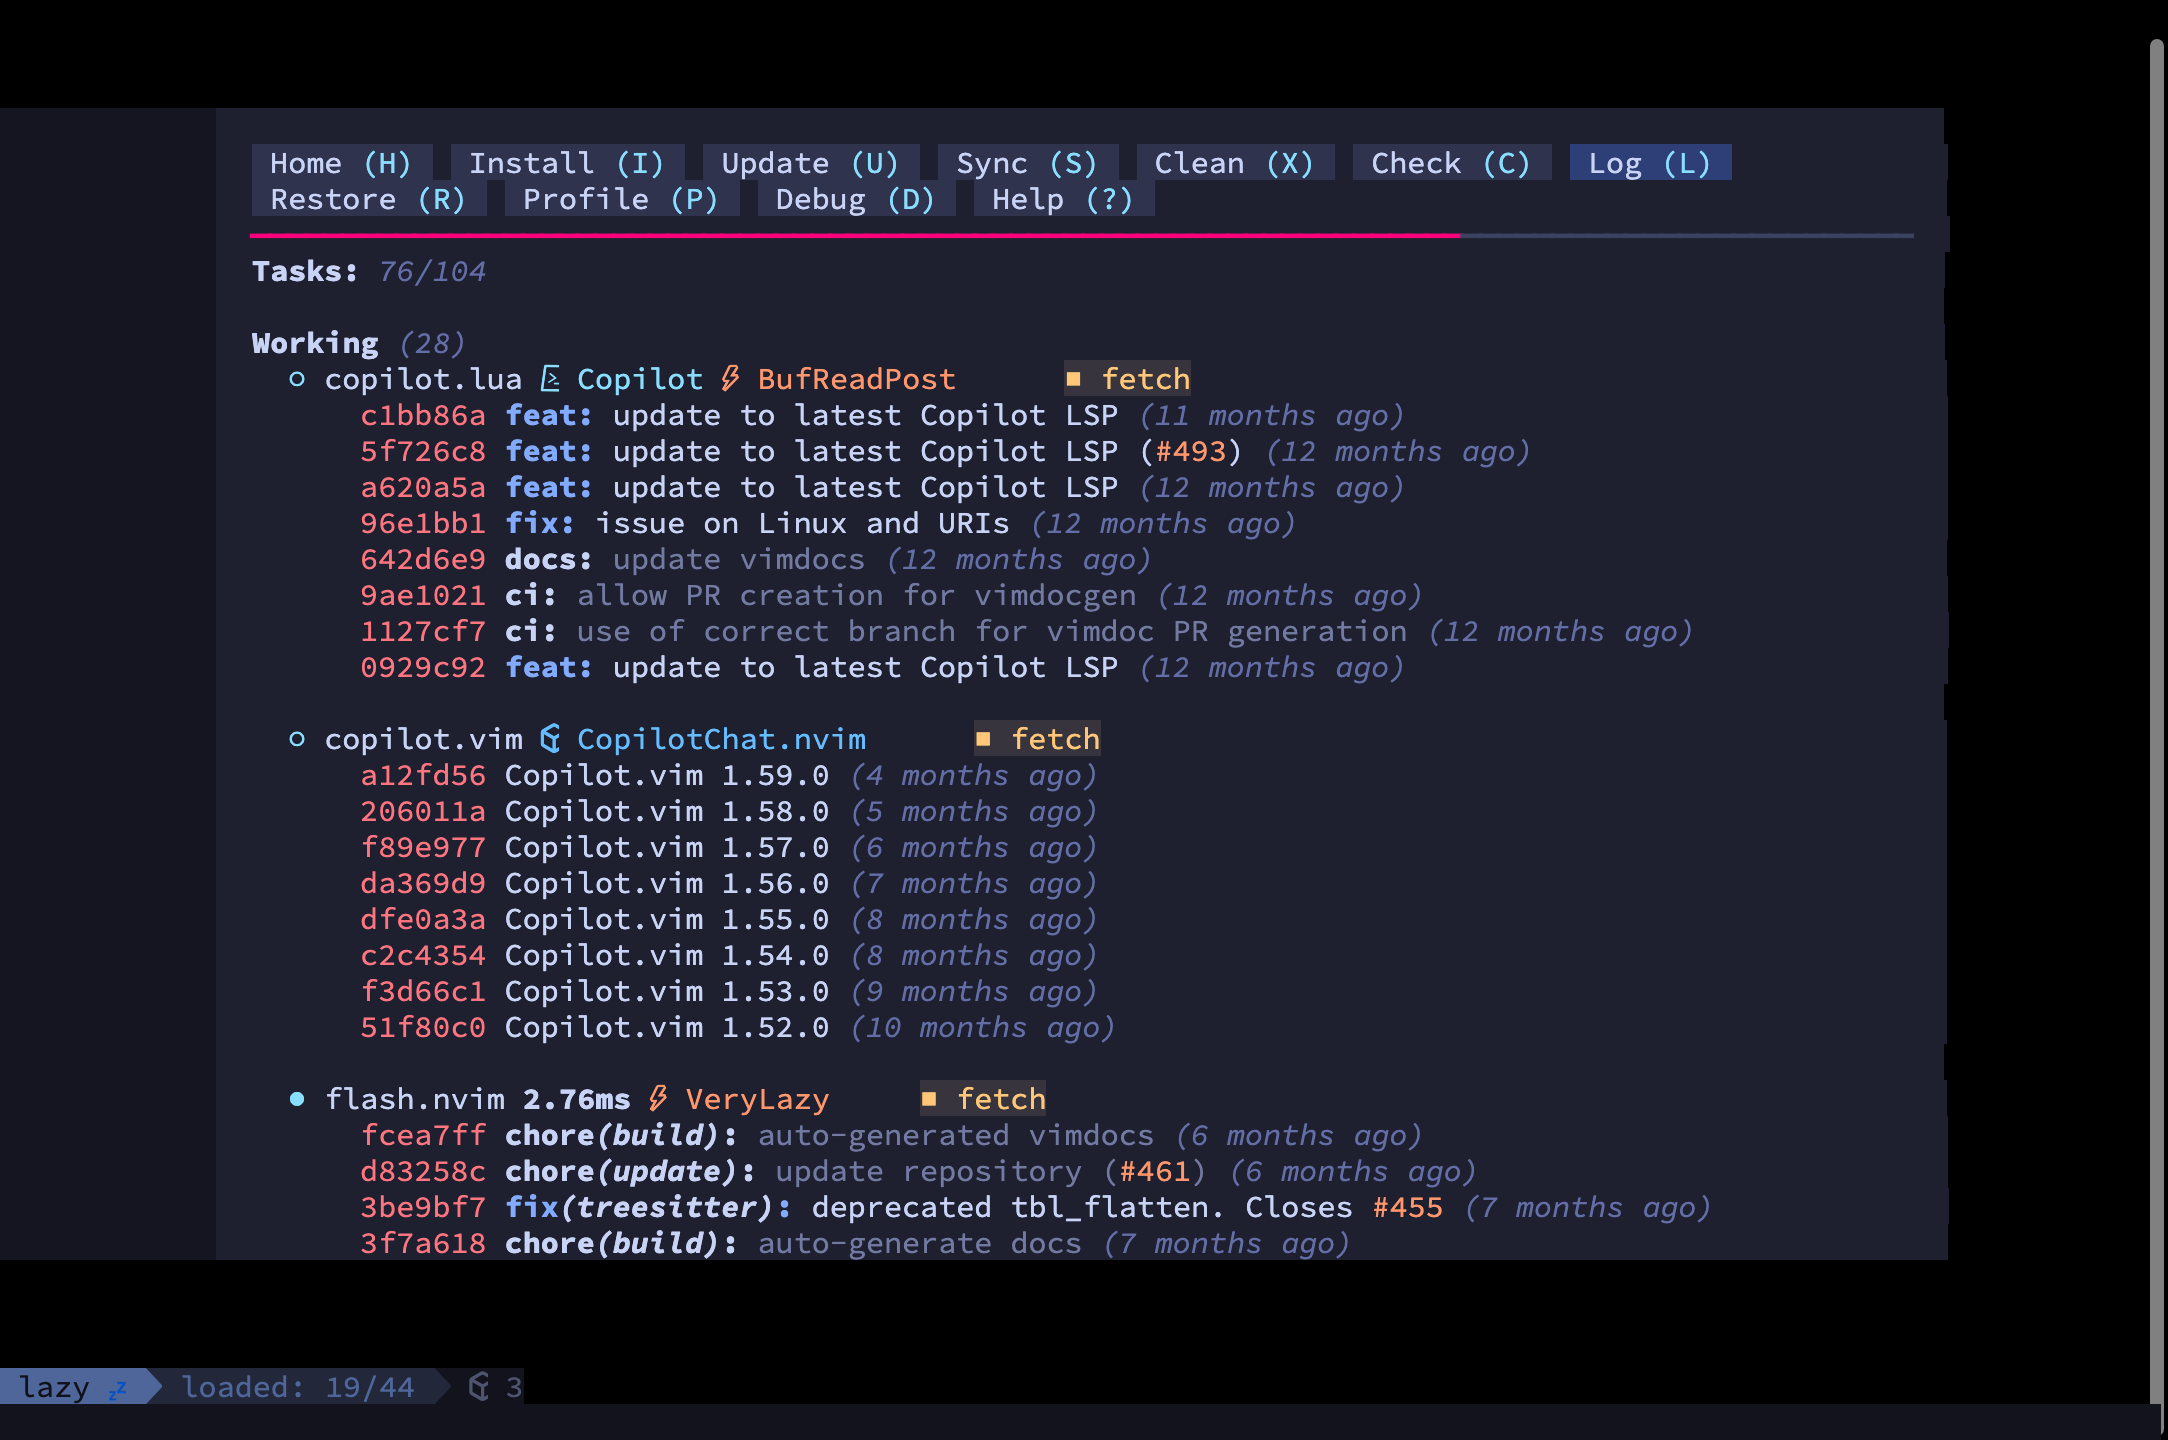Open the Restore (R) button
This screenshot has height=1440, width=2168.
coord(368,199)
